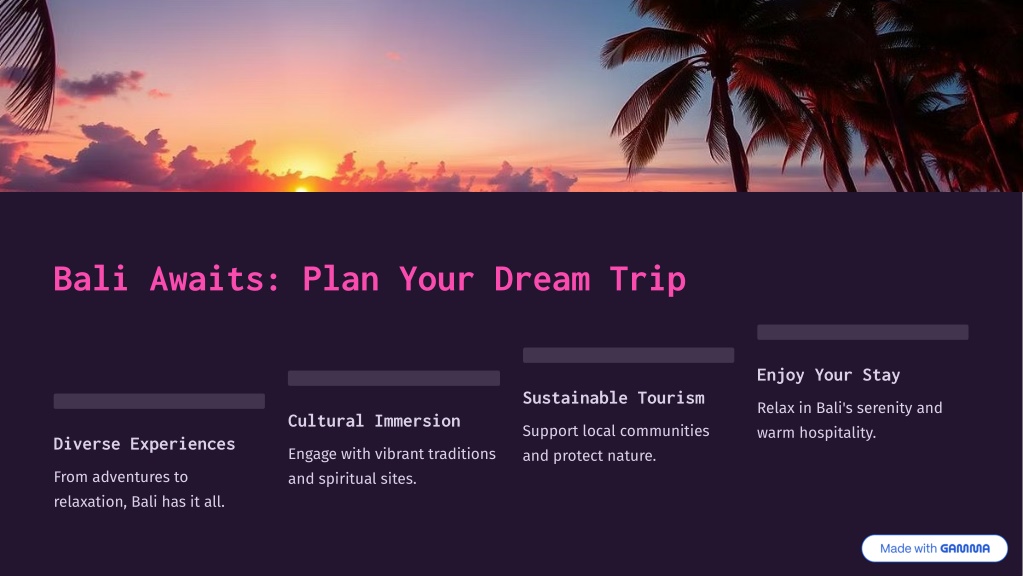Click text 'From adventures to relaxation'

click(139, 489)
